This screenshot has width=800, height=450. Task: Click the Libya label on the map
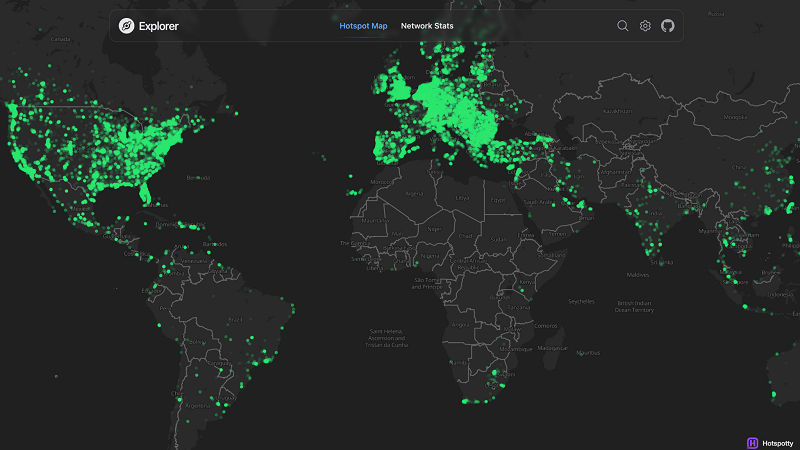461,197
